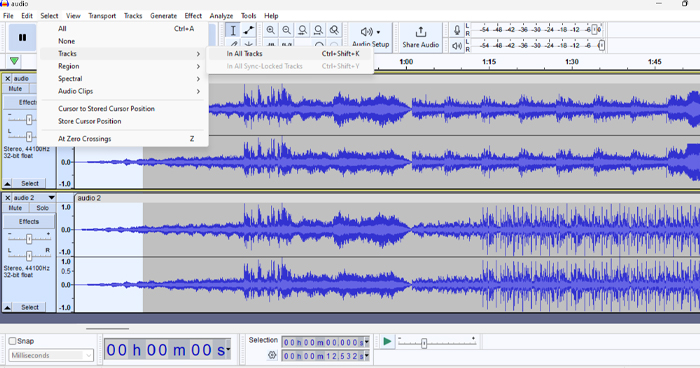Adjust the playback level meter slider
700x368 pixels.
(x=601, y=46)
